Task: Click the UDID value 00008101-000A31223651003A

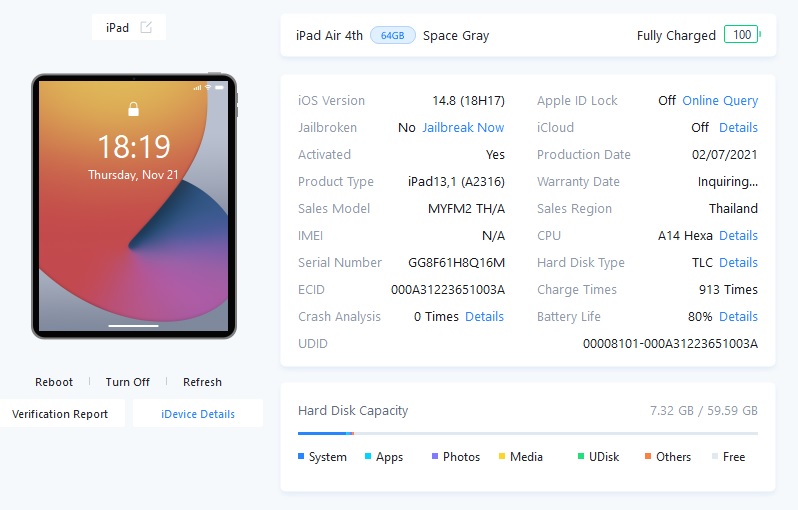Action: (x=670, y=344)
